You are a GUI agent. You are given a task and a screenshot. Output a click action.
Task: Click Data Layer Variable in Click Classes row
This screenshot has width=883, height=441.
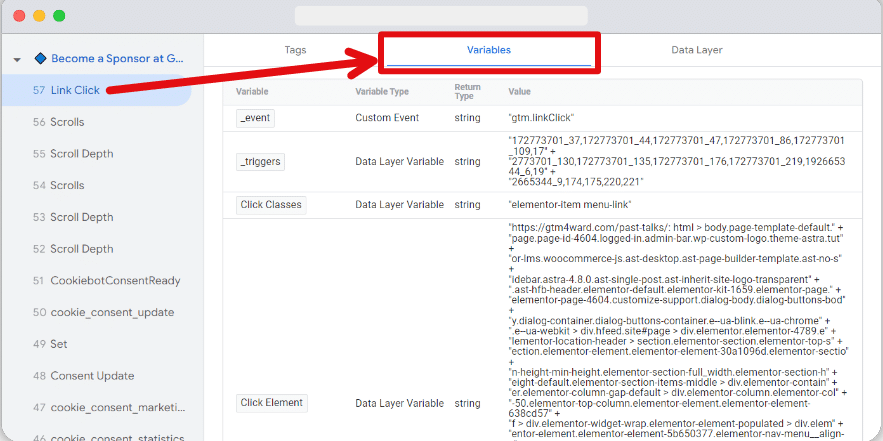click(x=399, y=205)
